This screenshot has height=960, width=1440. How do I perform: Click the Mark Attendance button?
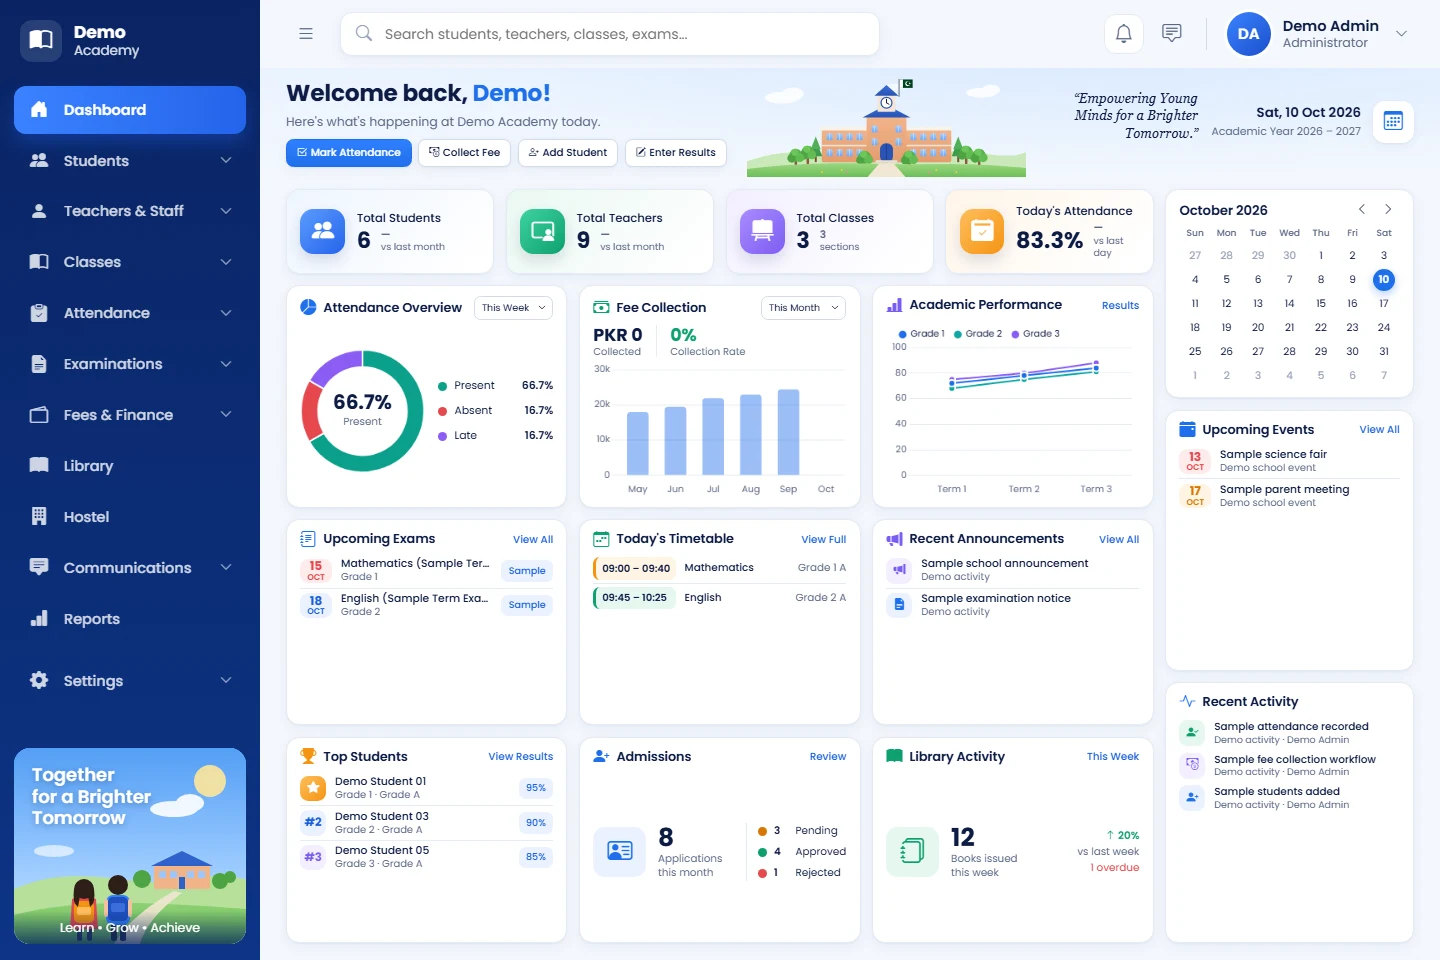350,153
